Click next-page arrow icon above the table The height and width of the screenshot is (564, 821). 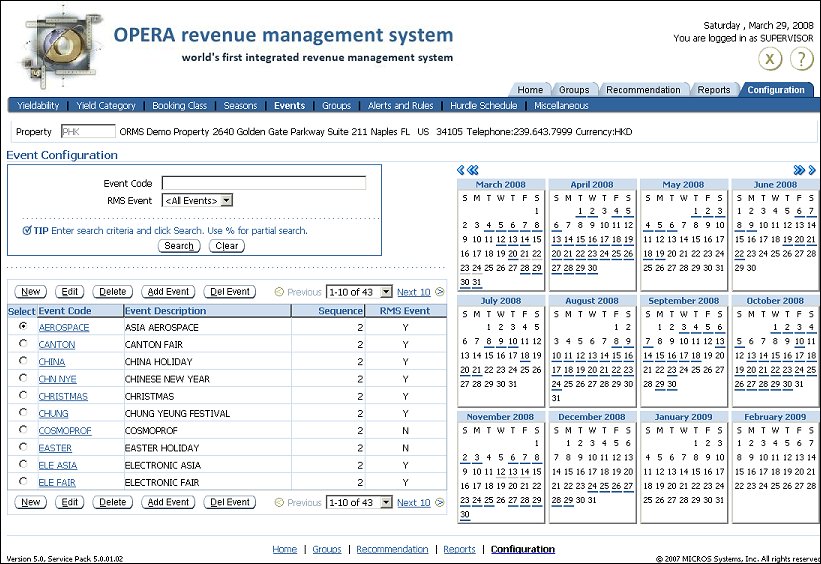click(x=440, y=292)
